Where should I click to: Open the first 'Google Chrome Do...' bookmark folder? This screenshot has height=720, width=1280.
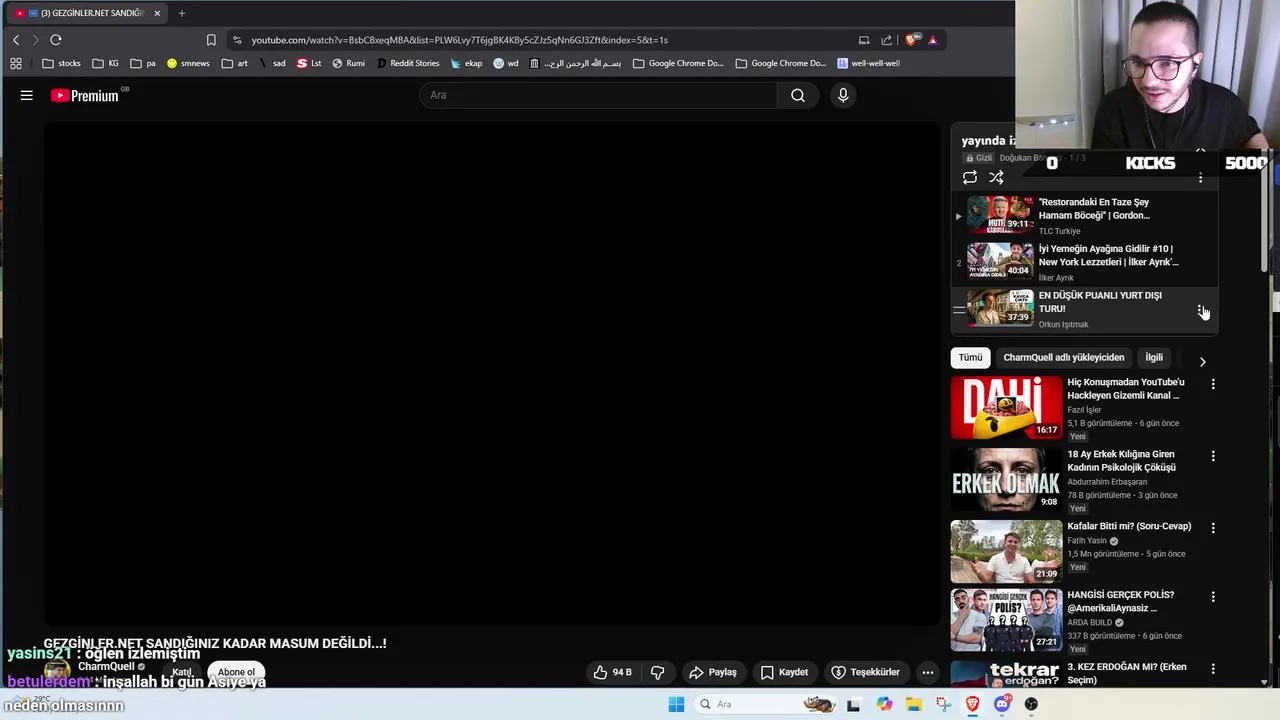point(678,63)
